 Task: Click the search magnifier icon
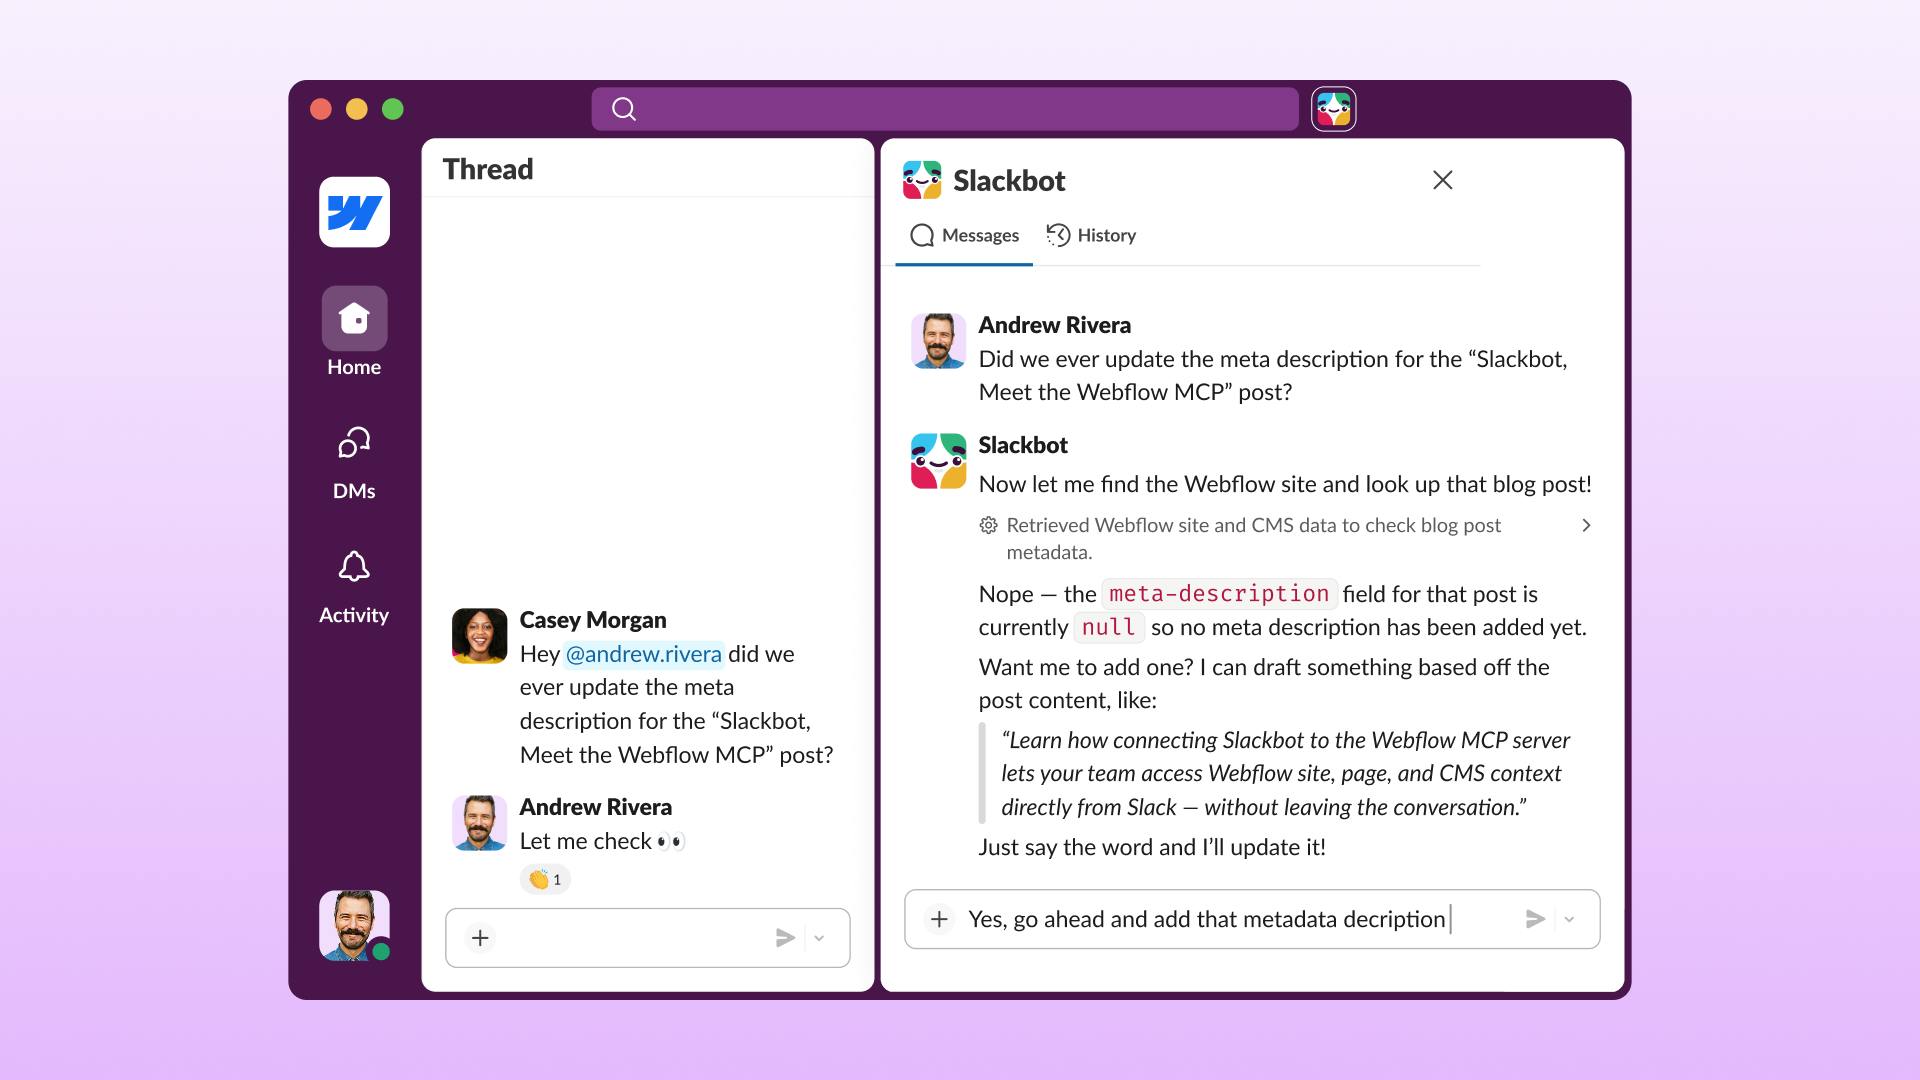(624, 109)
